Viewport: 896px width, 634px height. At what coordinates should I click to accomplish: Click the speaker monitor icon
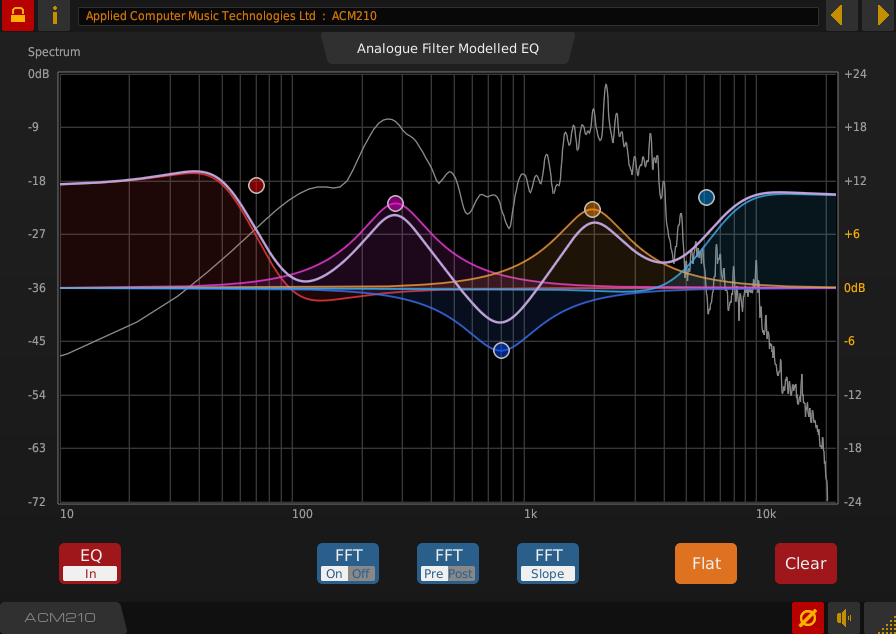[x=844, y=618]
